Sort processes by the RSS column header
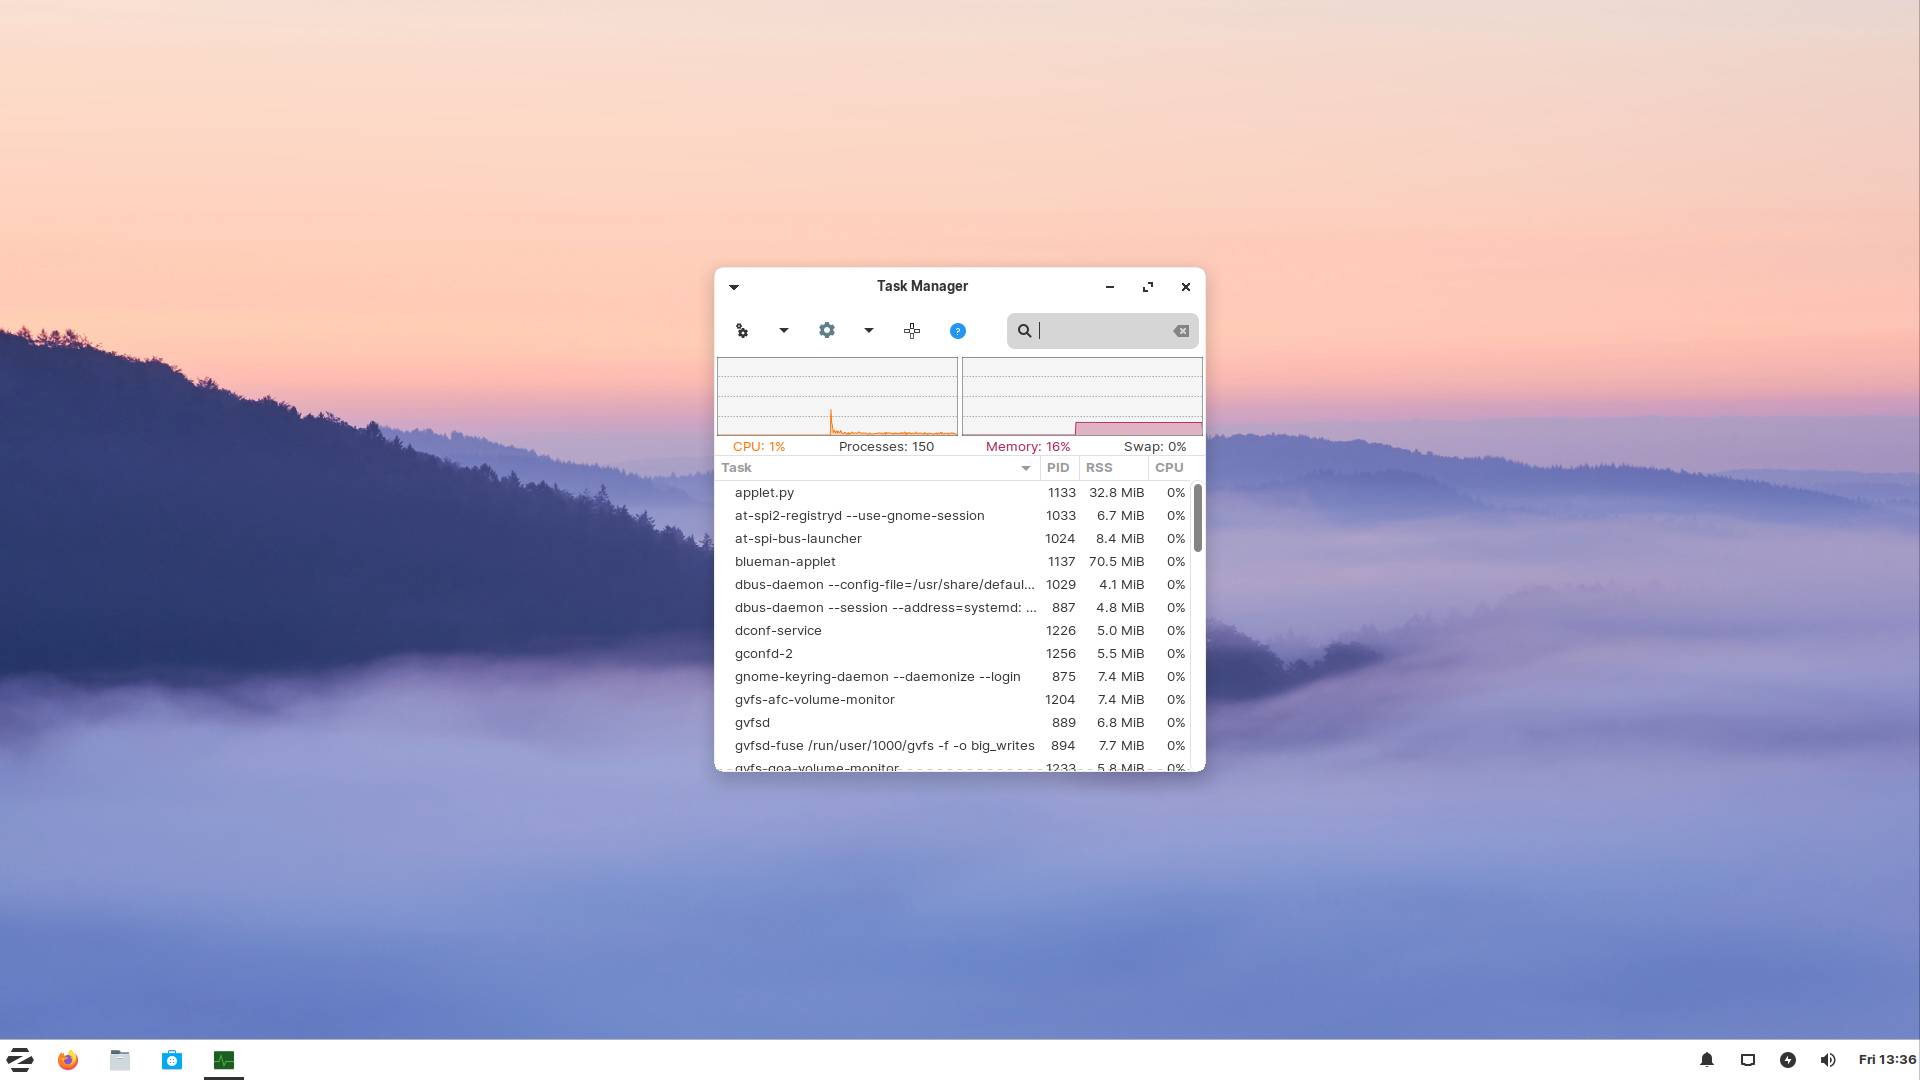The width and height of the screenshot is (1920, 1080). [1099, 468]
